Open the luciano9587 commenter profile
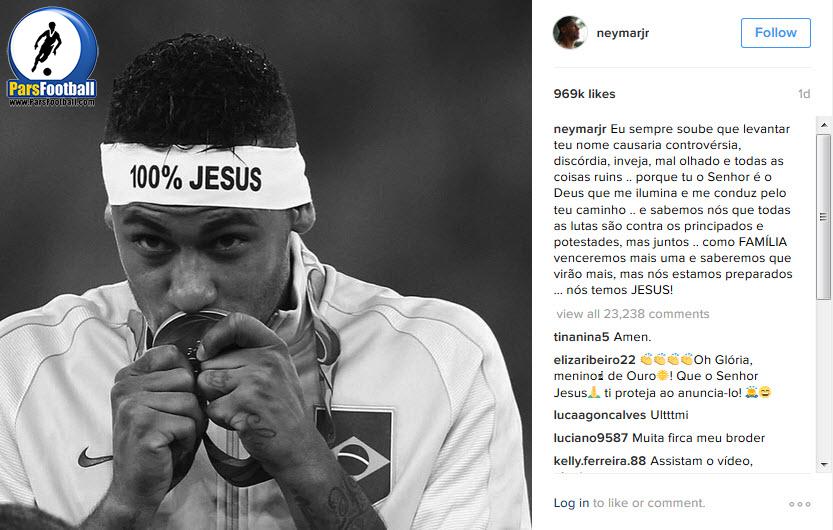The image size is (833, 530). [x=591, y=438]
